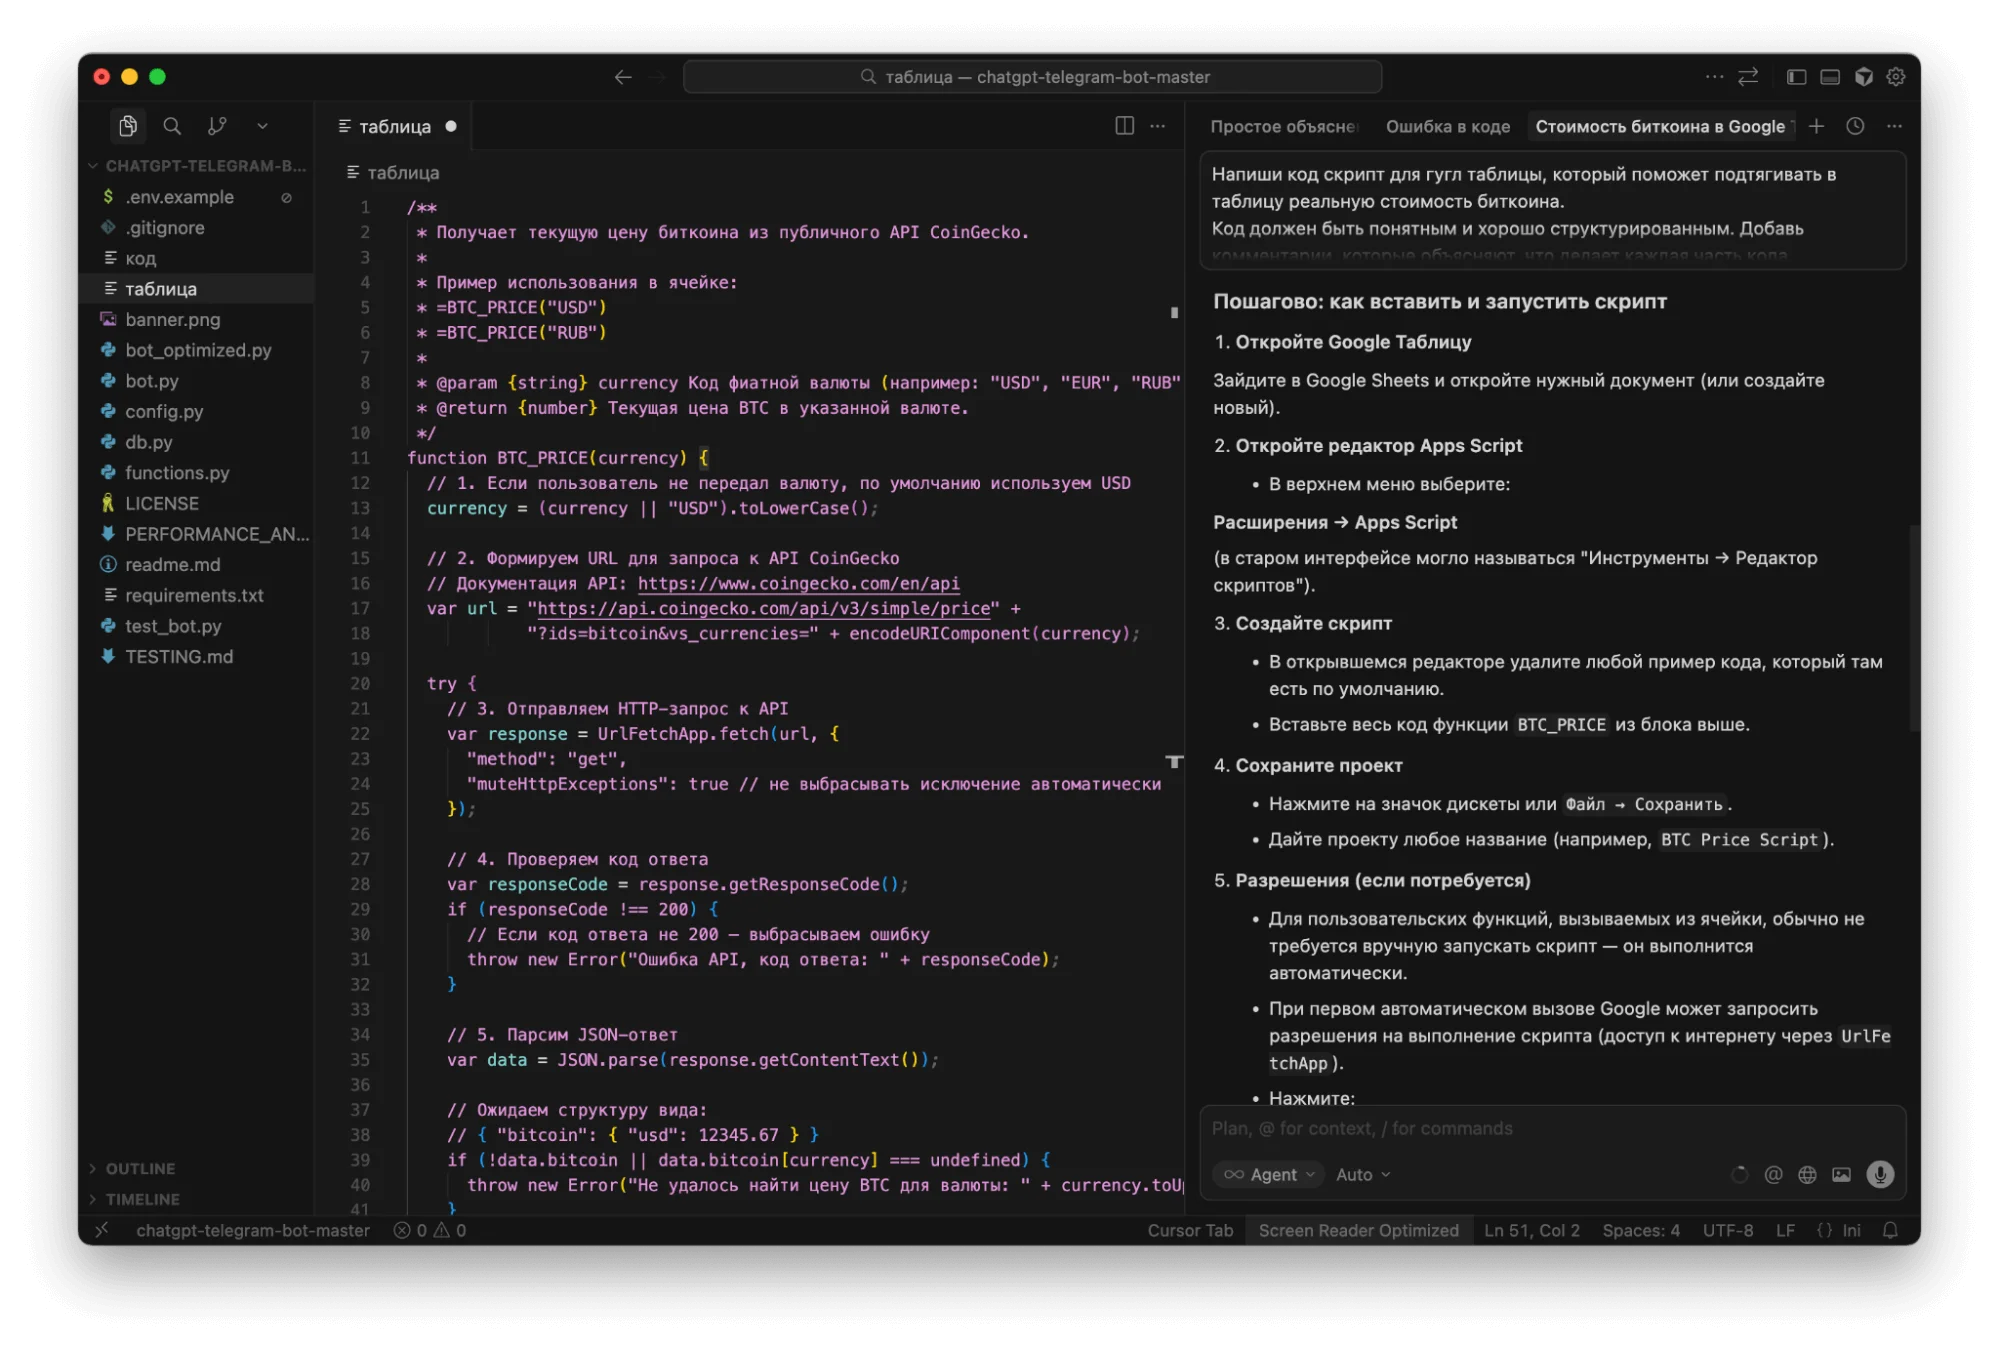
Task: Click the split editor right icon
Action: pyautogui.click(x=1124, y=126)
